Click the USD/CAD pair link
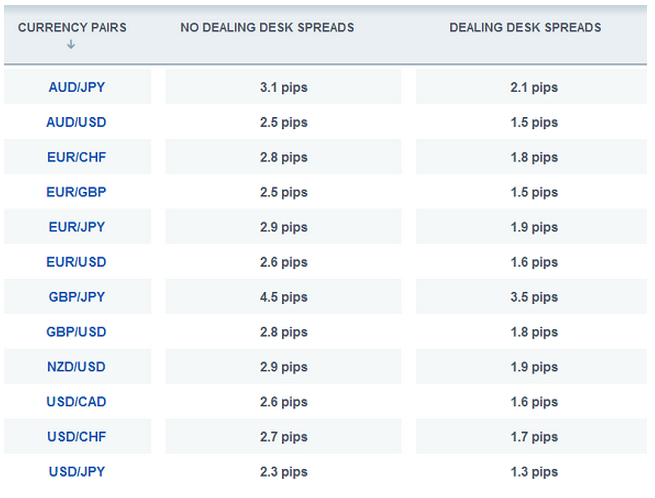 (77, 402)
